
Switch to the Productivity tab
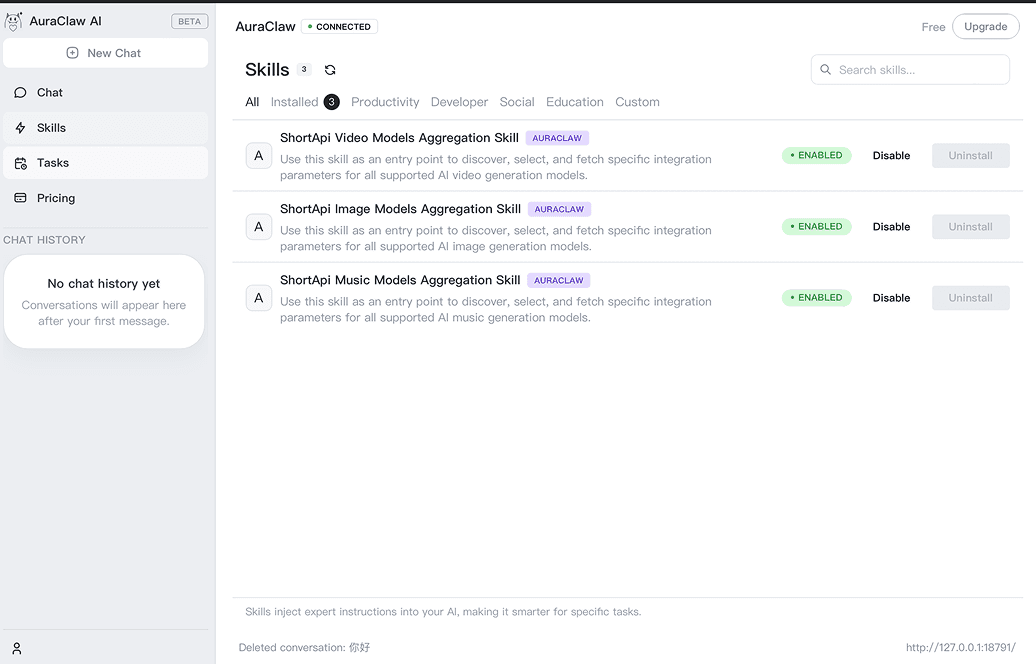point(385,102)
